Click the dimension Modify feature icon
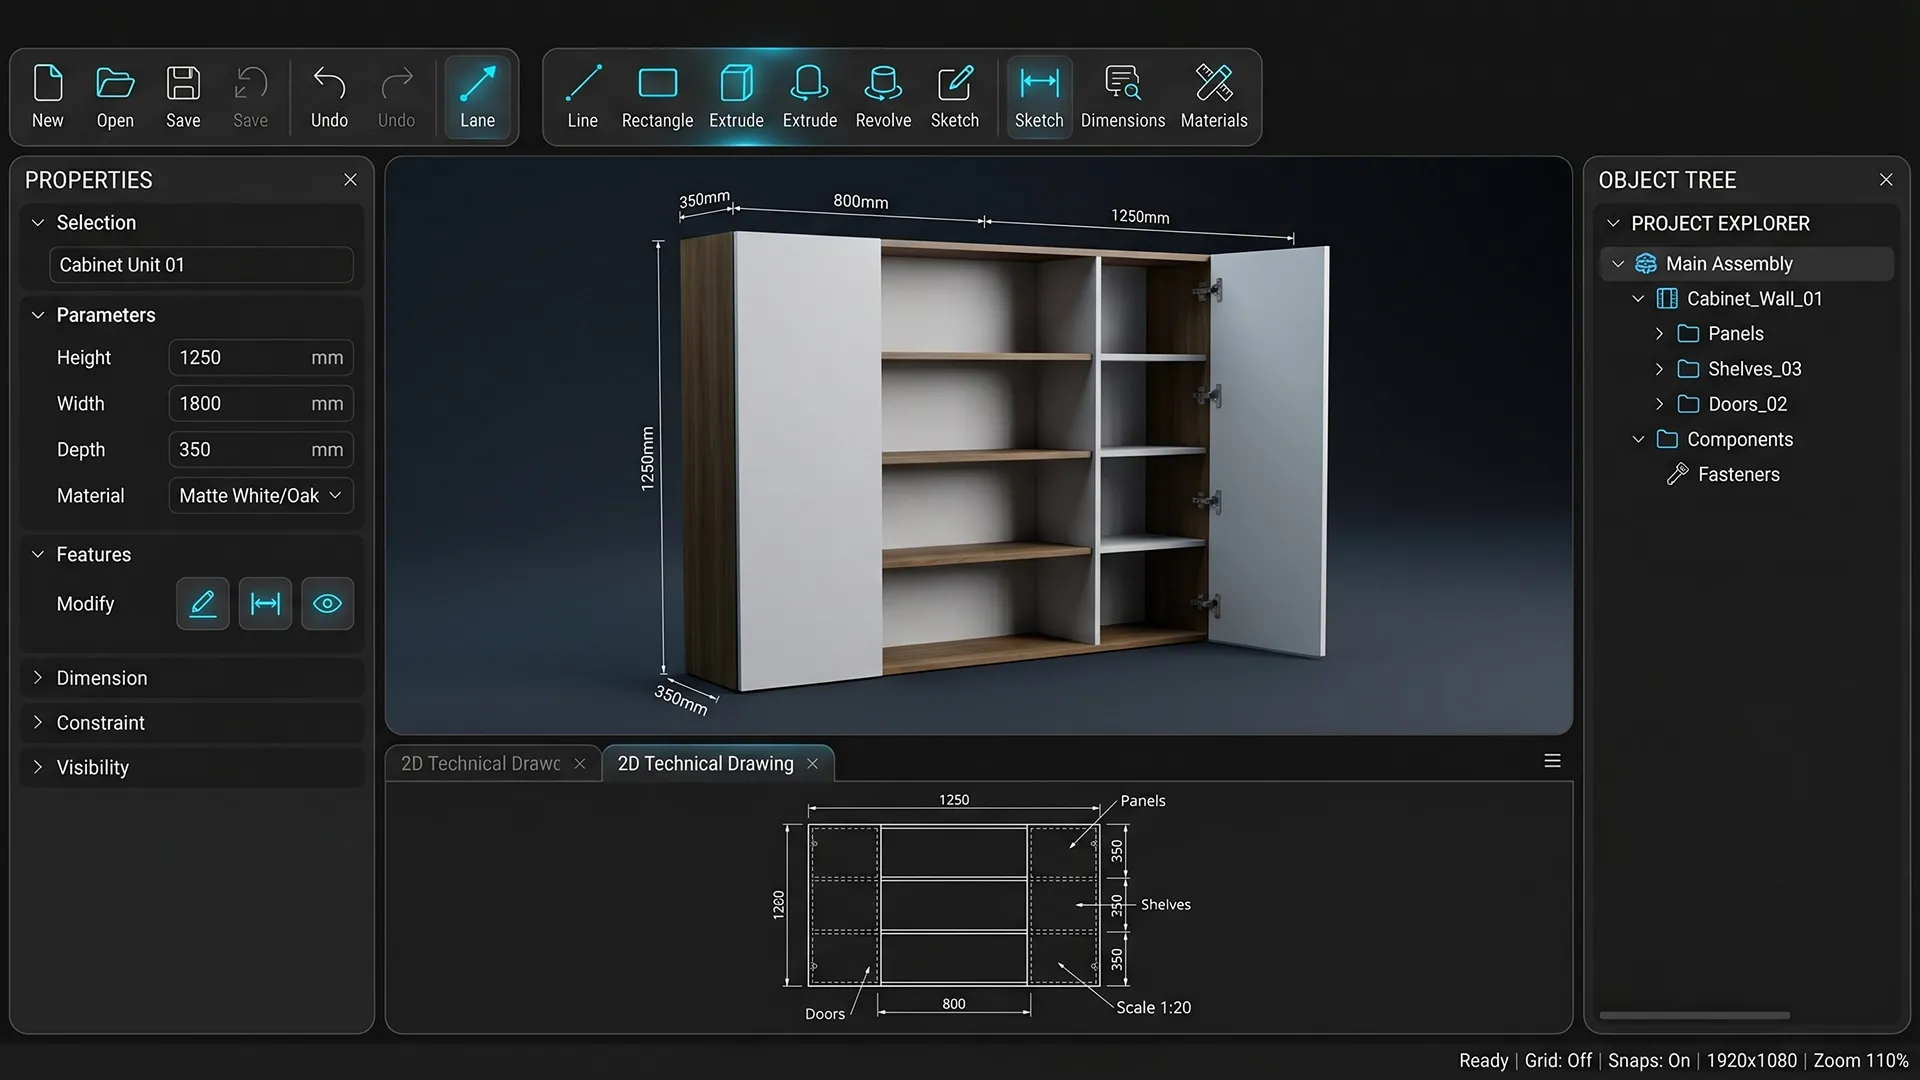This screenshot has height=1080, width=1920. click(x=265, y=603)
